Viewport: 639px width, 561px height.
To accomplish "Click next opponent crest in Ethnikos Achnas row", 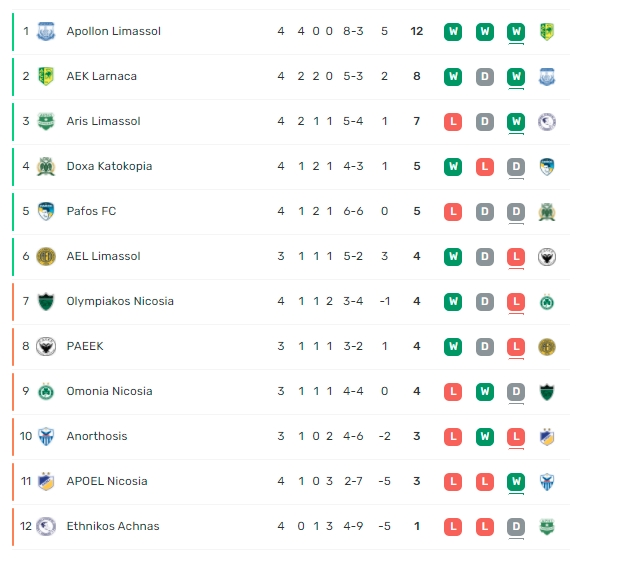I will click(x=547, y=526).
